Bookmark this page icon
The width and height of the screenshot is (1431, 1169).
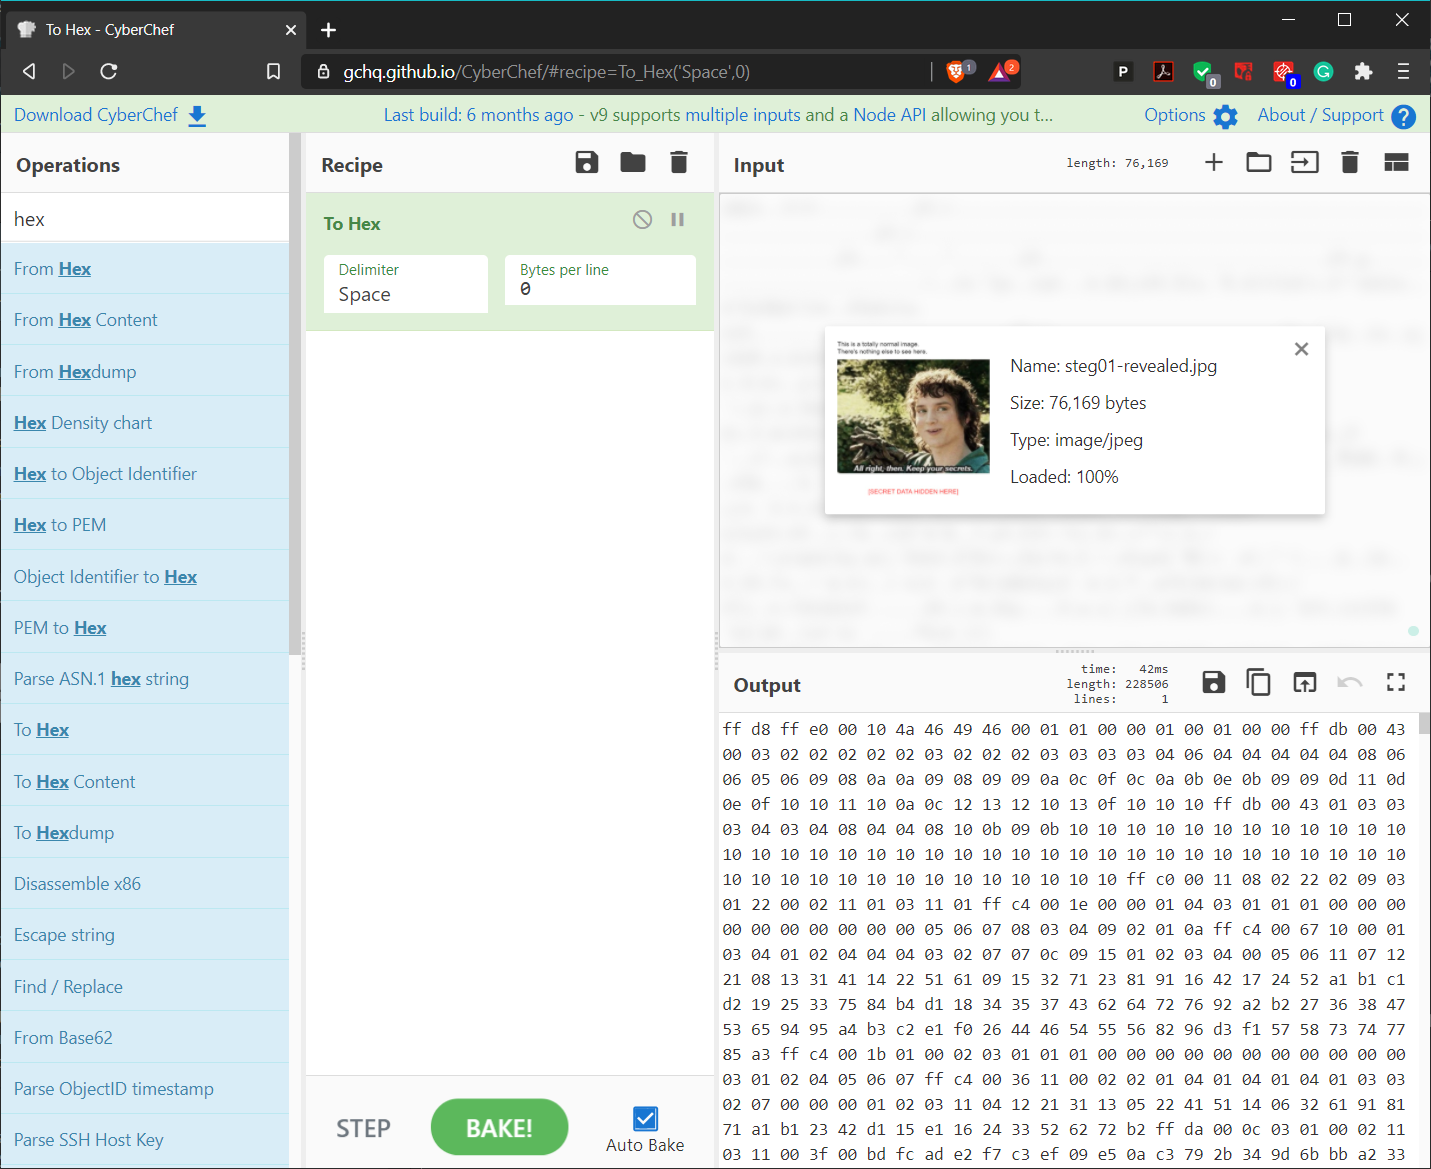[x=273, y=71]
